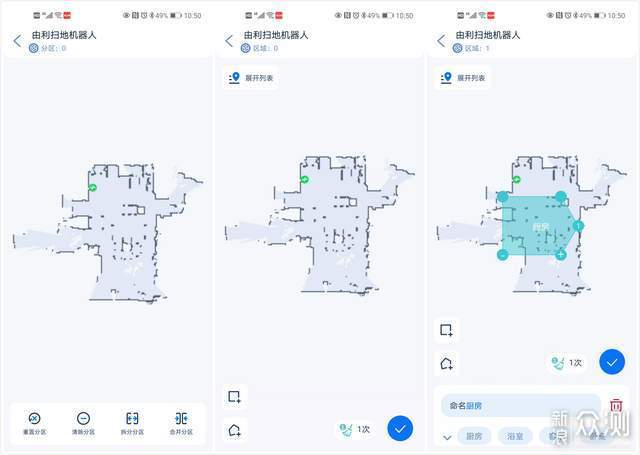Add rectangular zone in right screen
Screen dimensions: 640x455
446,330
